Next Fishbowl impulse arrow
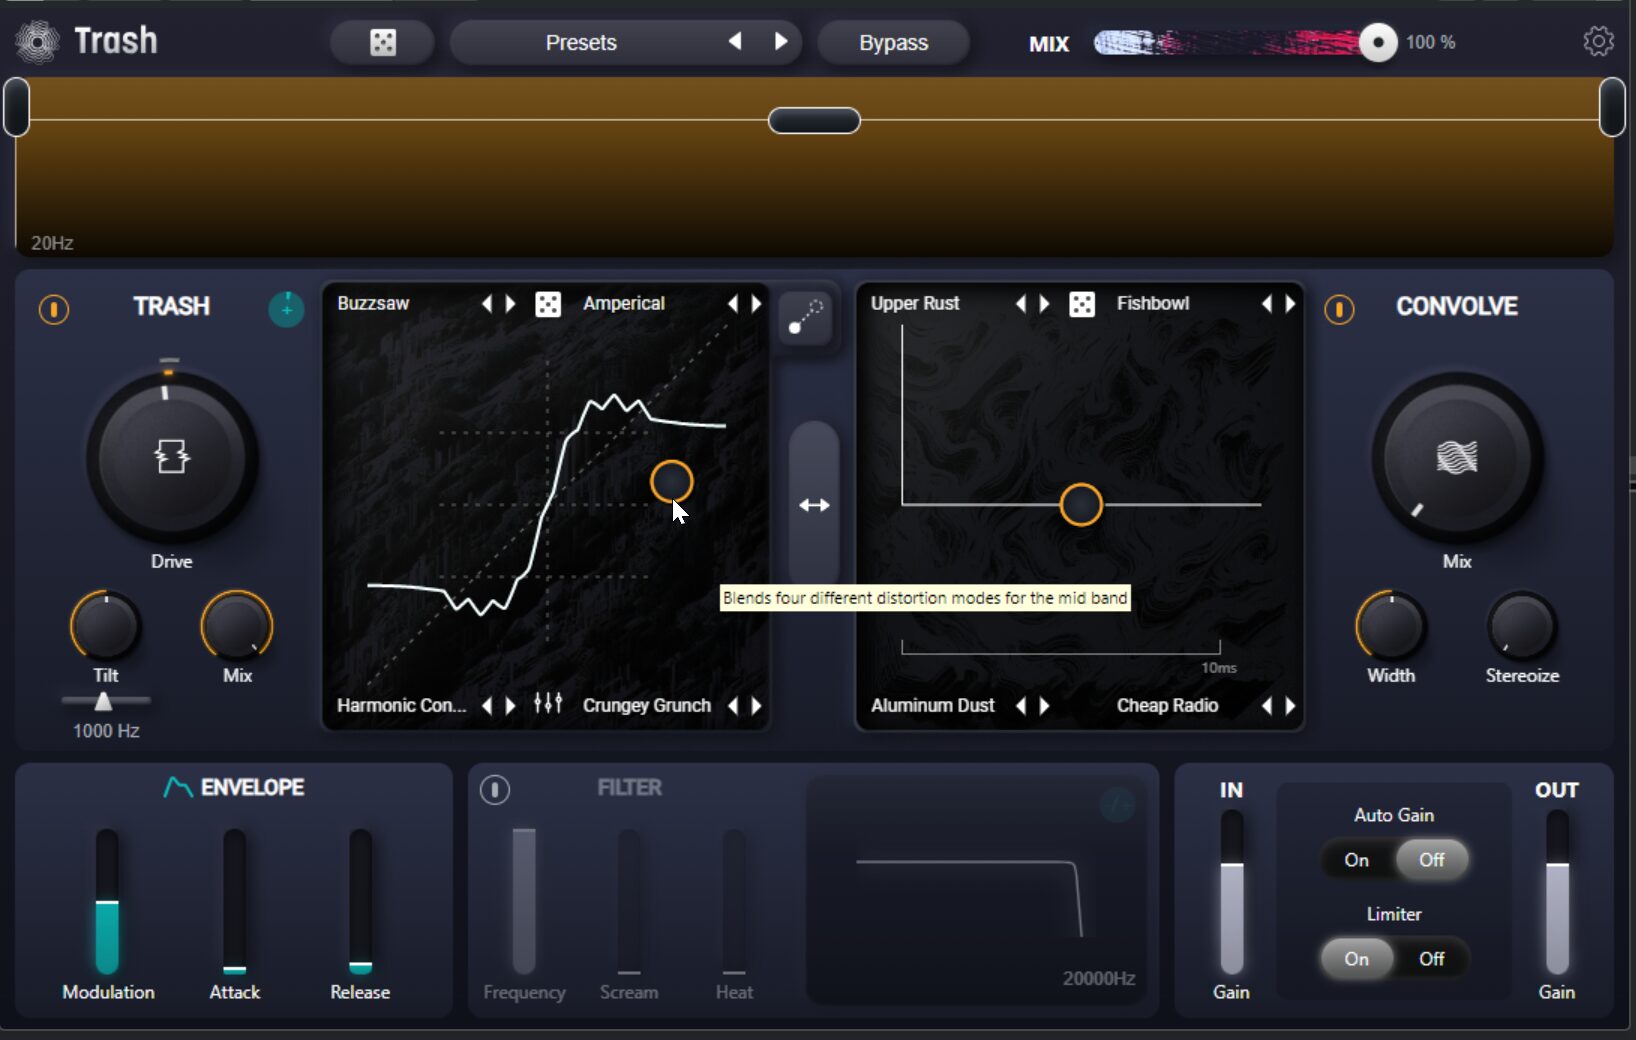The image size is (1636, 1040). pyautogui.click(x=1291, y=303)
